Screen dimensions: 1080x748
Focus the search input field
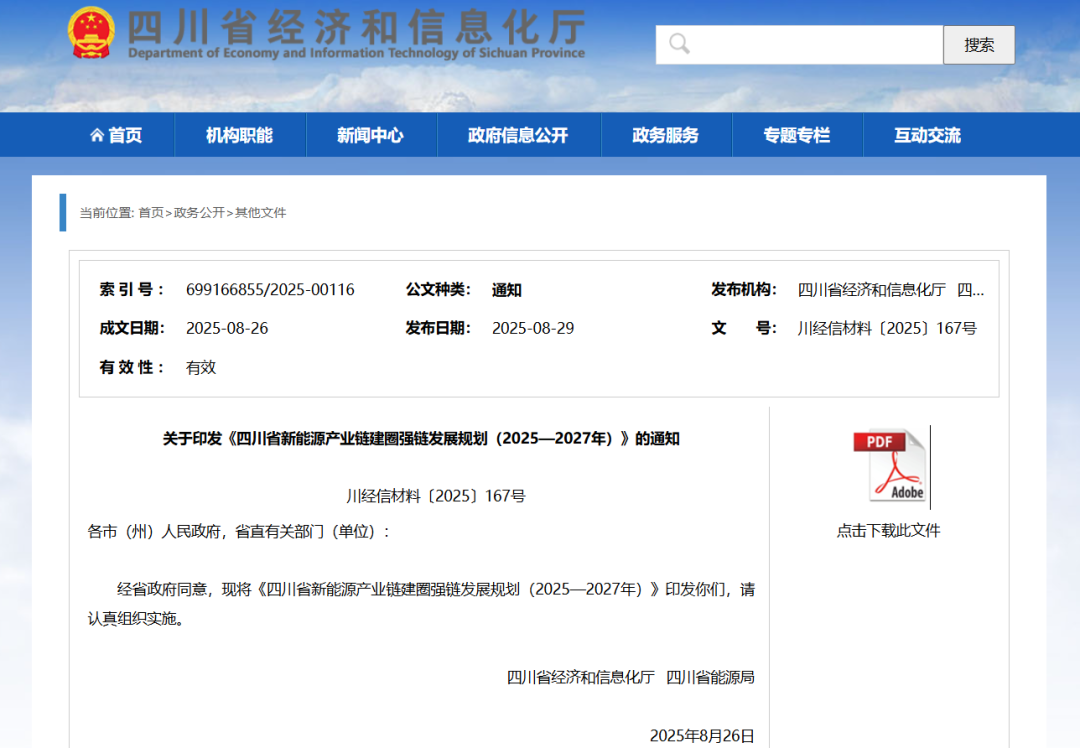tap(799, 45)
